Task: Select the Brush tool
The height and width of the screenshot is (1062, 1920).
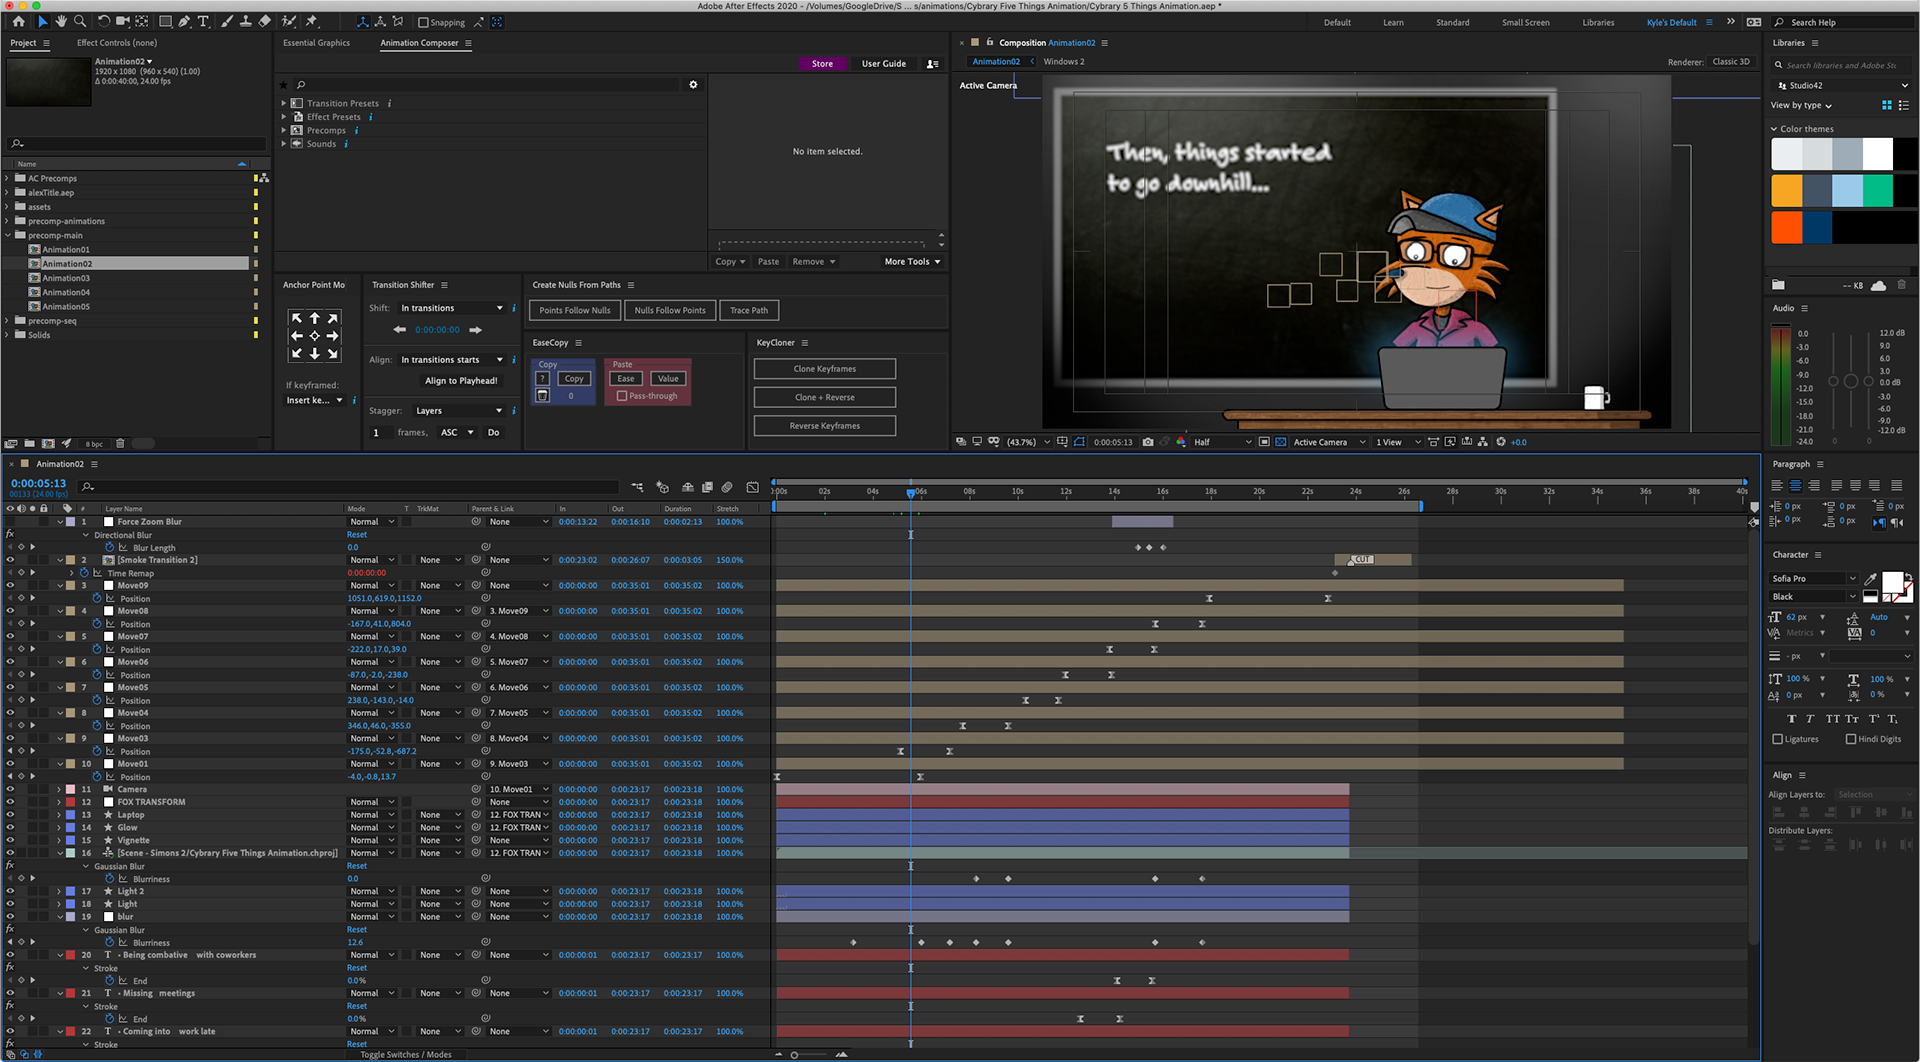Action: (227, 21)
